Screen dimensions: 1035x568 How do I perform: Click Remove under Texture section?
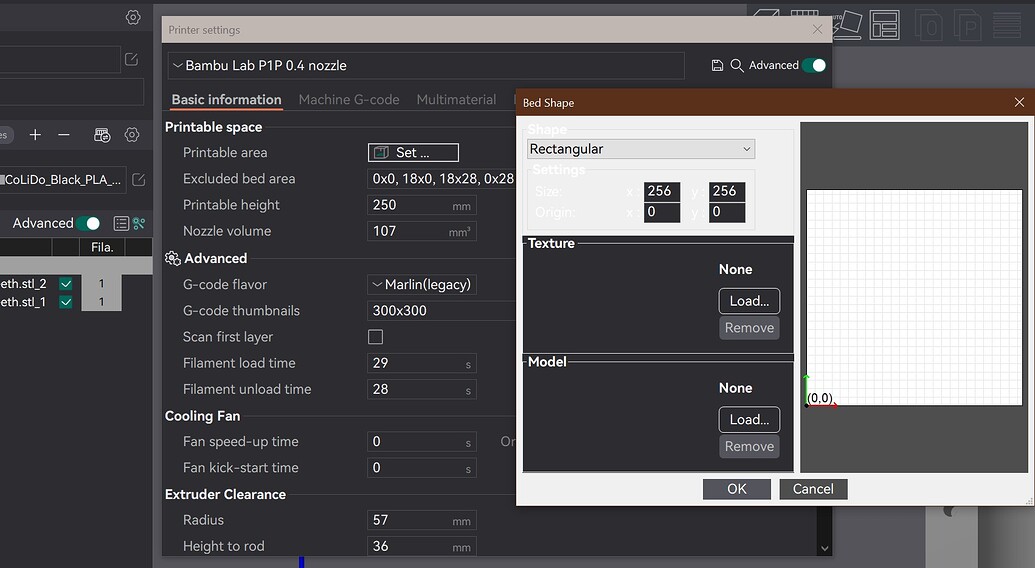click(x=749, y=328)
